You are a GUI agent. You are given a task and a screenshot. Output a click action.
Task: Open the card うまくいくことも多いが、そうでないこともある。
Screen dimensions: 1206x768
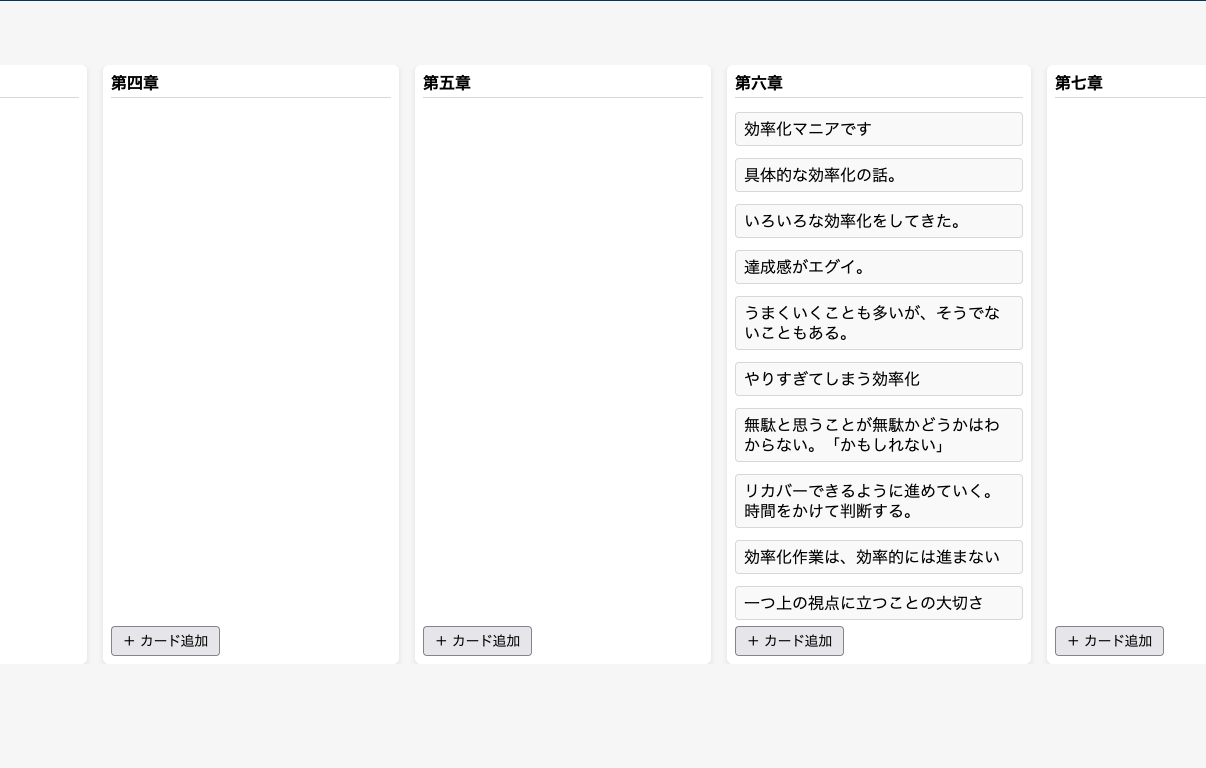pyautogui.click(x=879, y=323)
